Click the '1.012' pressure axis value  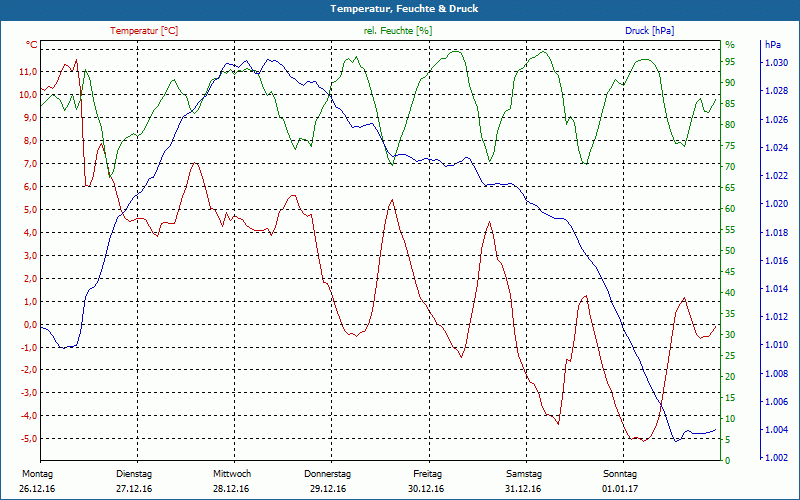pos(777,317)
